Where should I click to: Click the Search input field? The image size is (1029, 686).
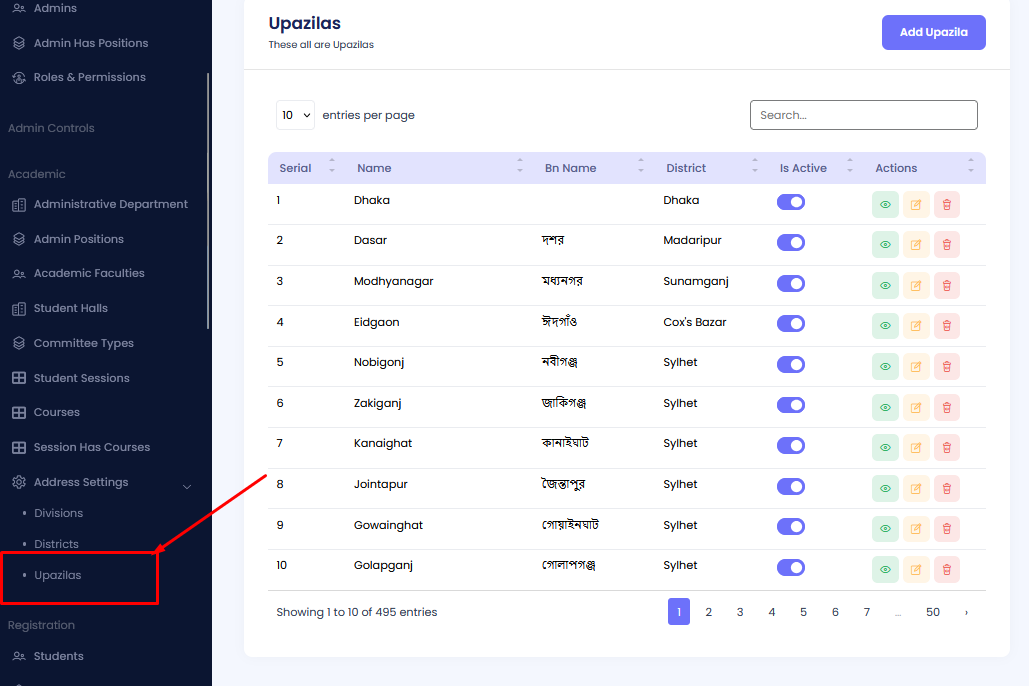click(863, 115)
